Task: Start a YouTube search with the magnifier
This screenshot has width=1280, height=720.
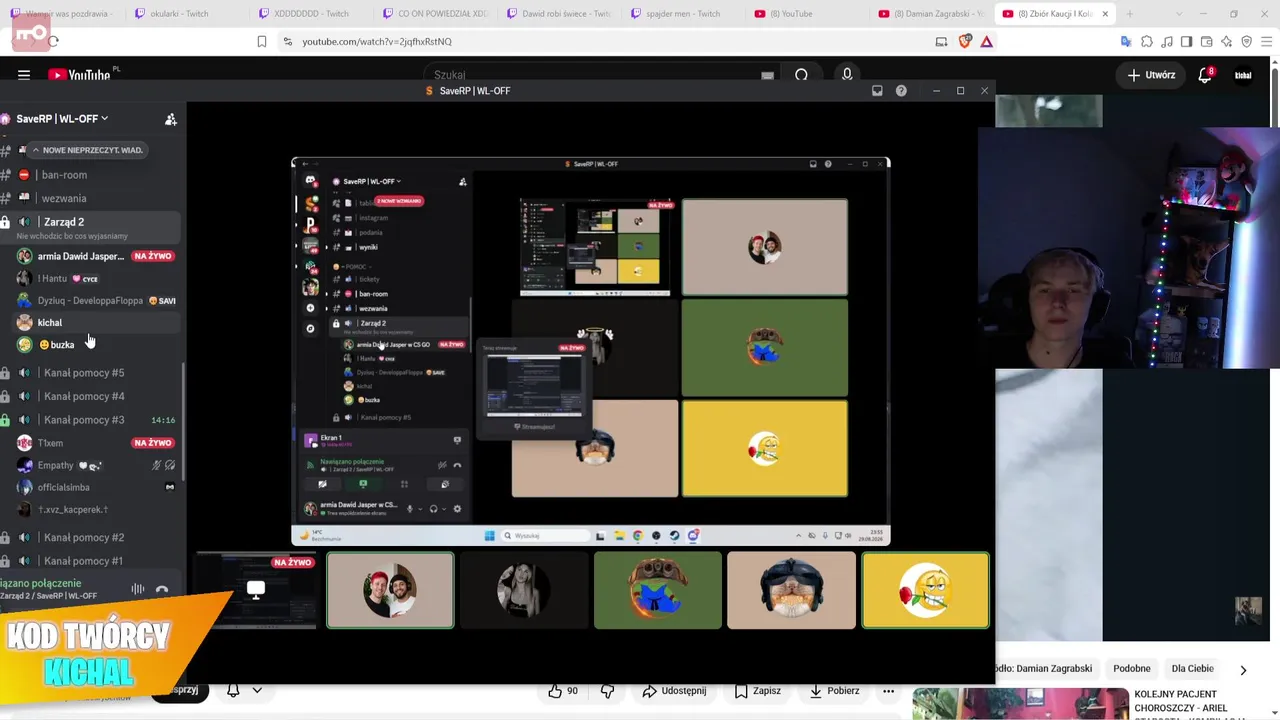Action: point(801,75)
